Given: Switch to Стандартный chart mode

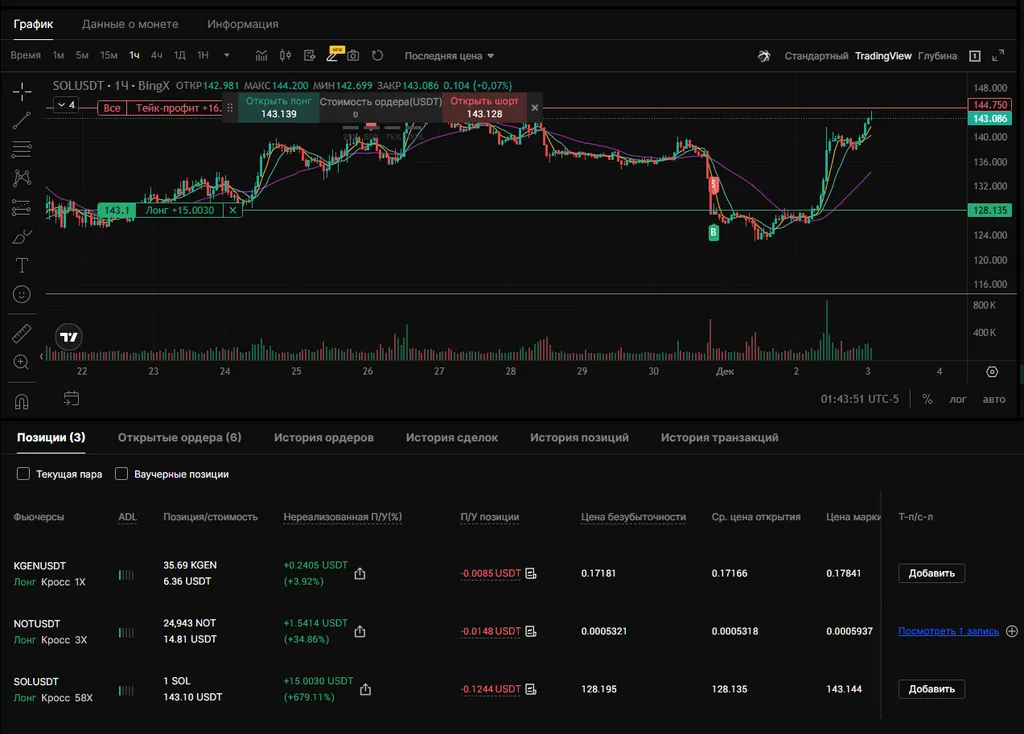Looking at the screenshot, I should (816, 56).
